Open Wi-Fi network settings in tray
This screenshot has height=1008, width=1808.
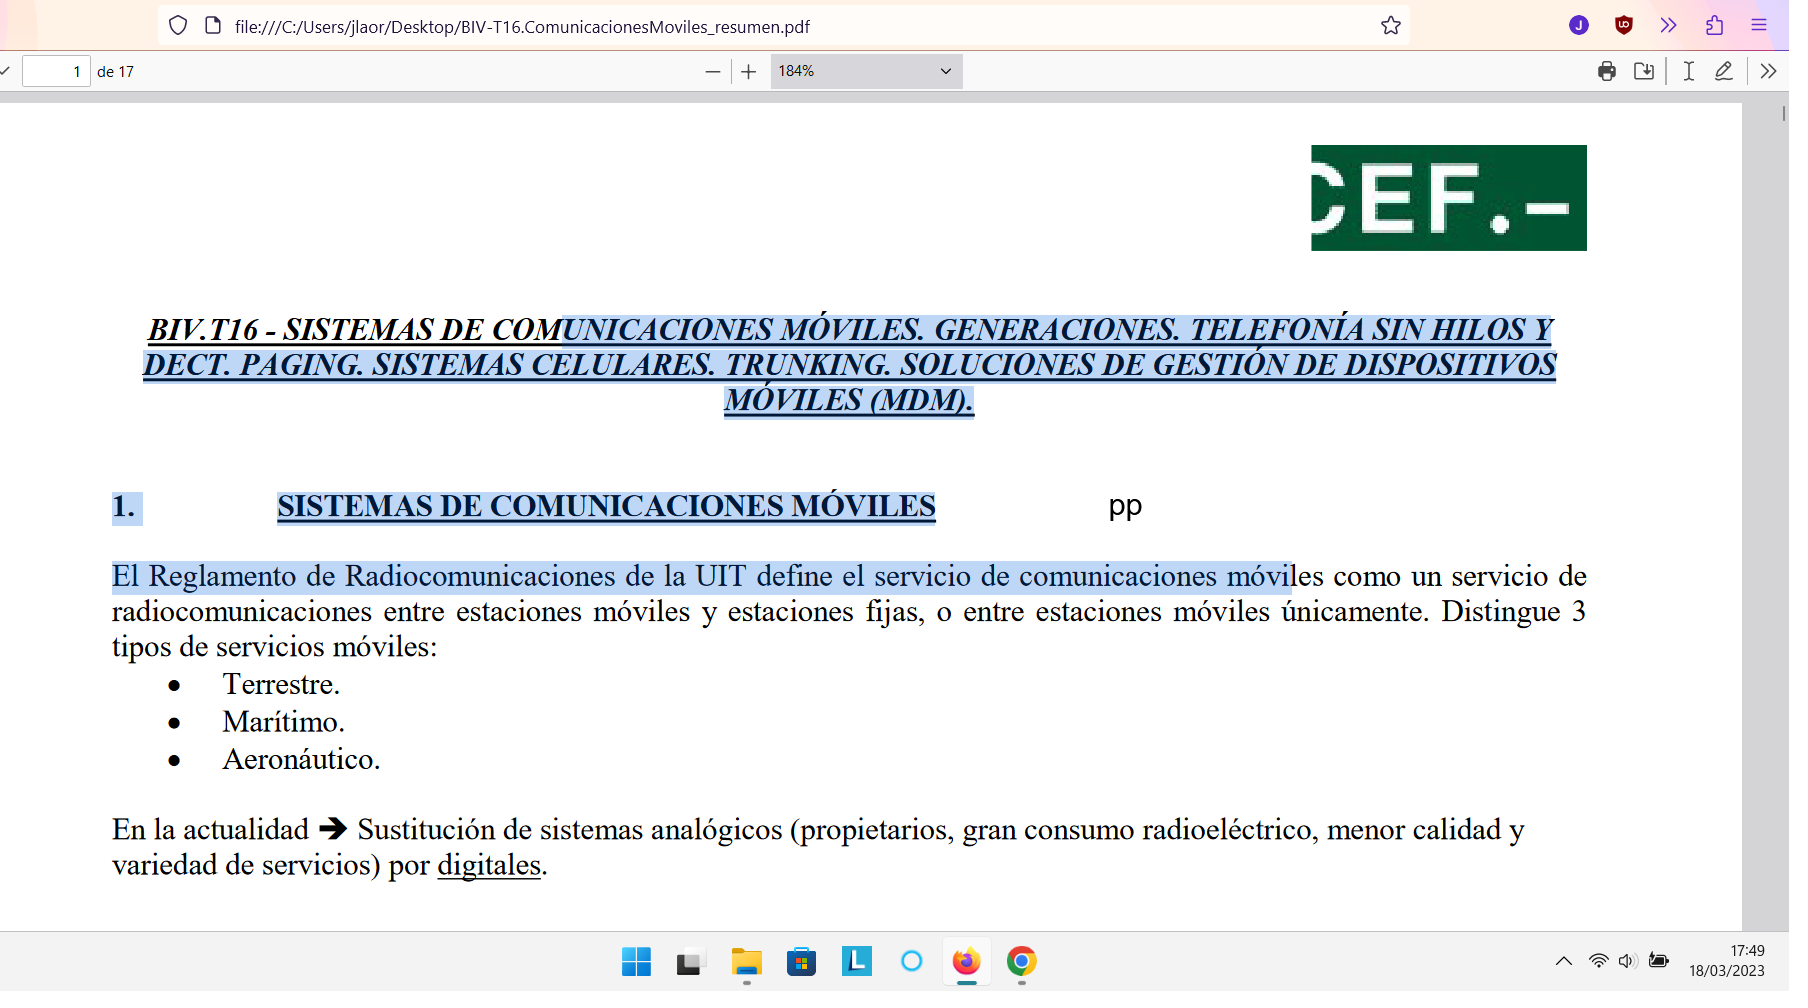tap(1598, 961)
